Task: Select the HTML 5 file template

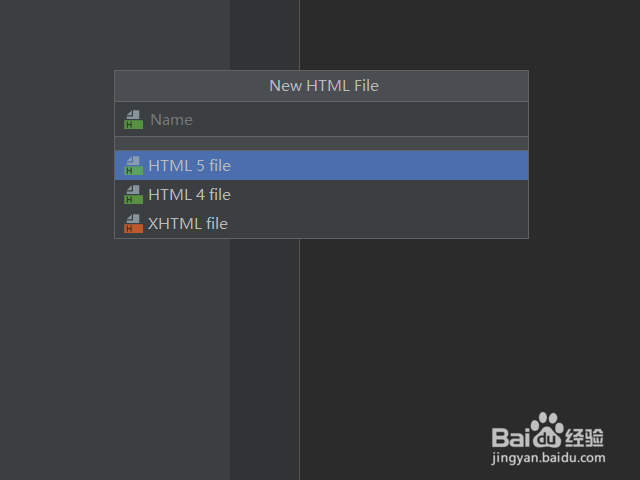Action: coord(190,166)
